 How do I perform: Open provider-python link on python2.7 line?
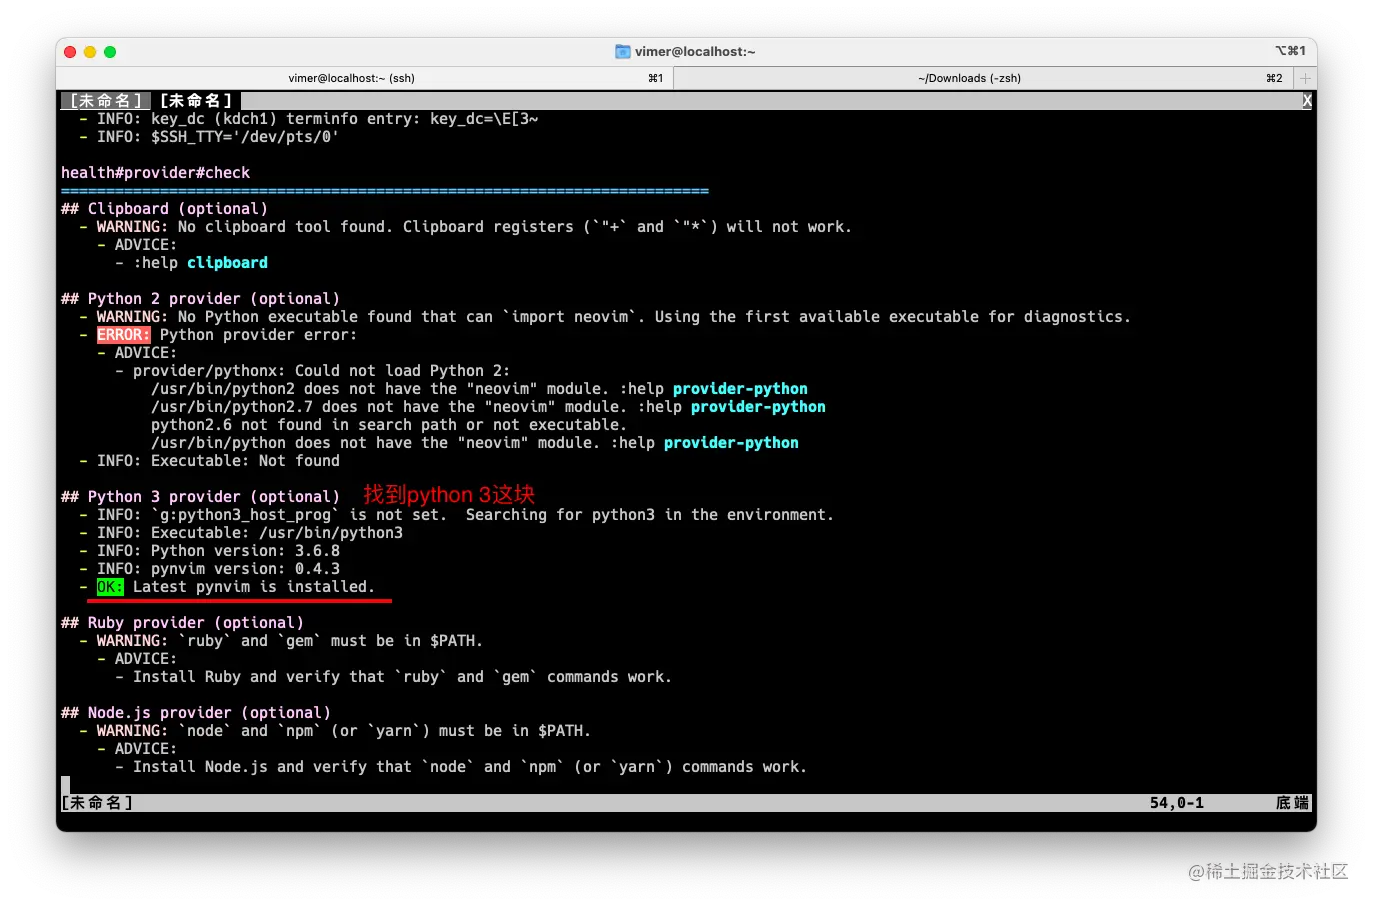[758, 407]
